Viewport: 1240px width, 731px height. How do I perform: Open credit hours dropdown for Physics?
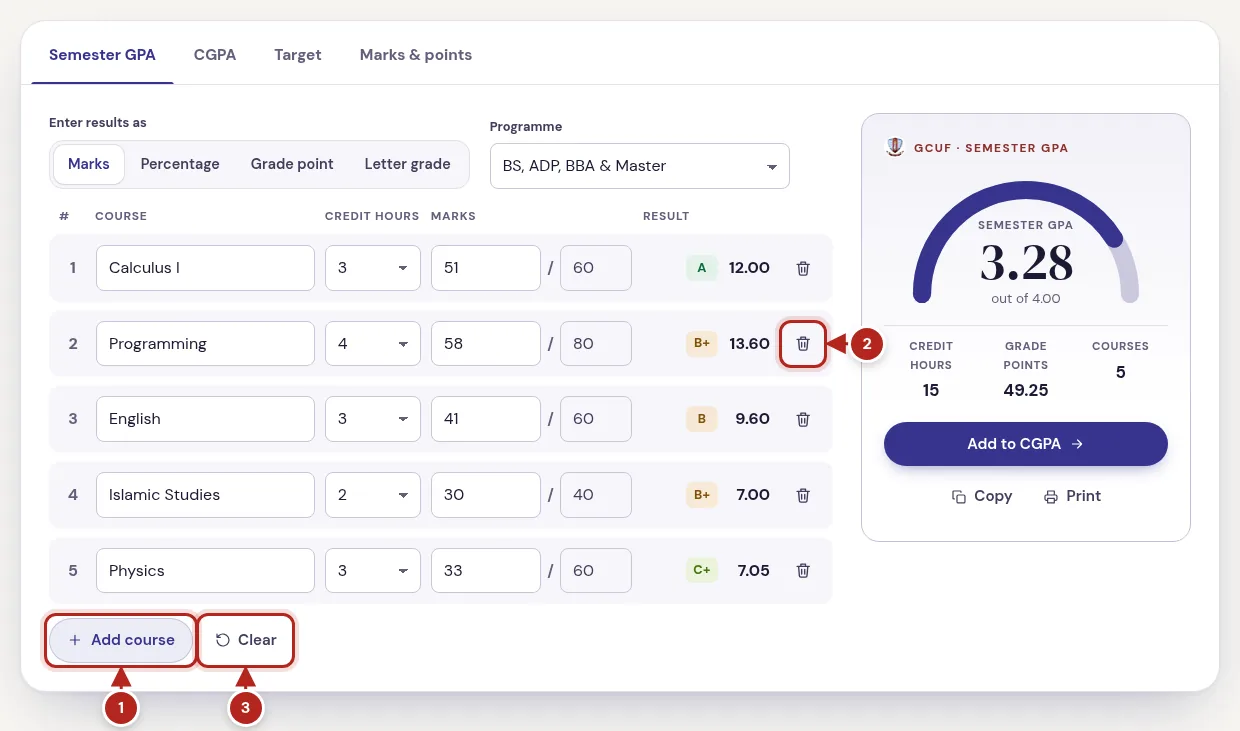(373, 571)
